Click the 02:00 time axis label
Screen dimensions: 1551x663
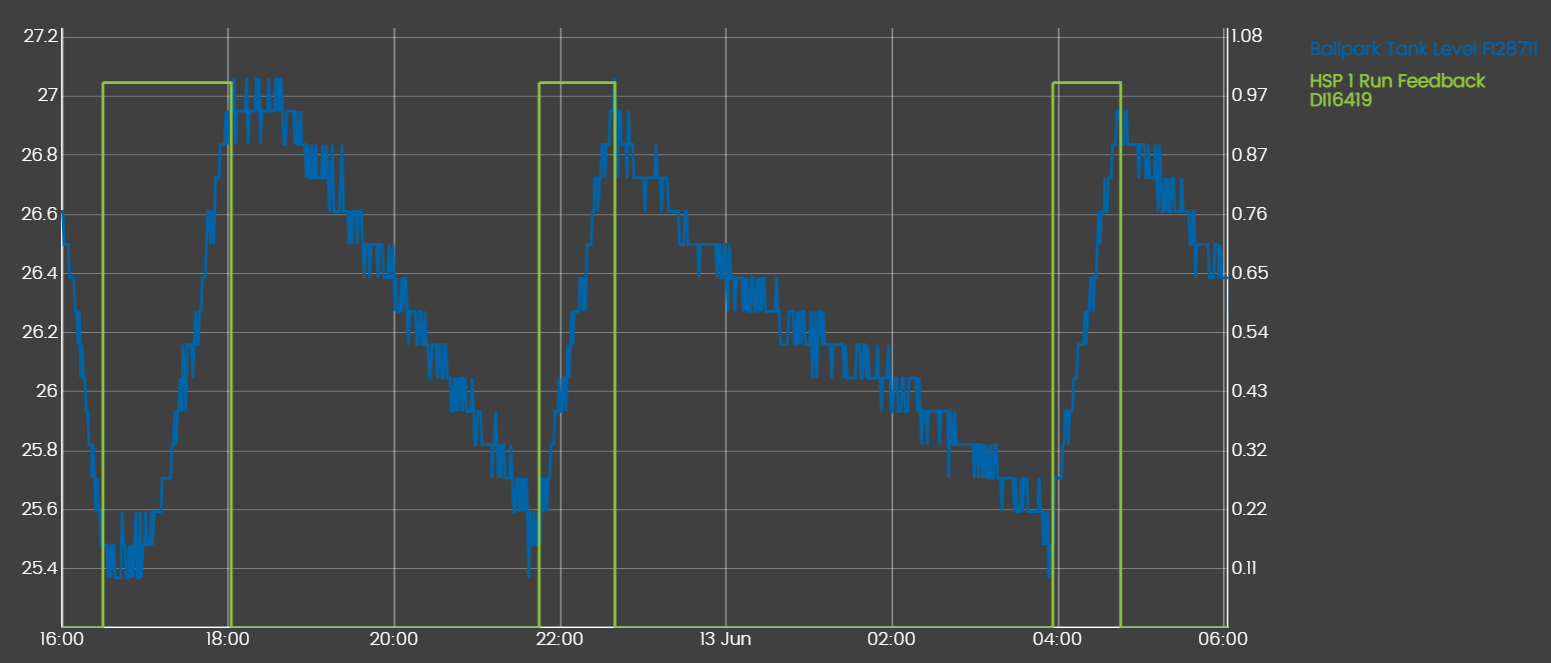[892, 639]
